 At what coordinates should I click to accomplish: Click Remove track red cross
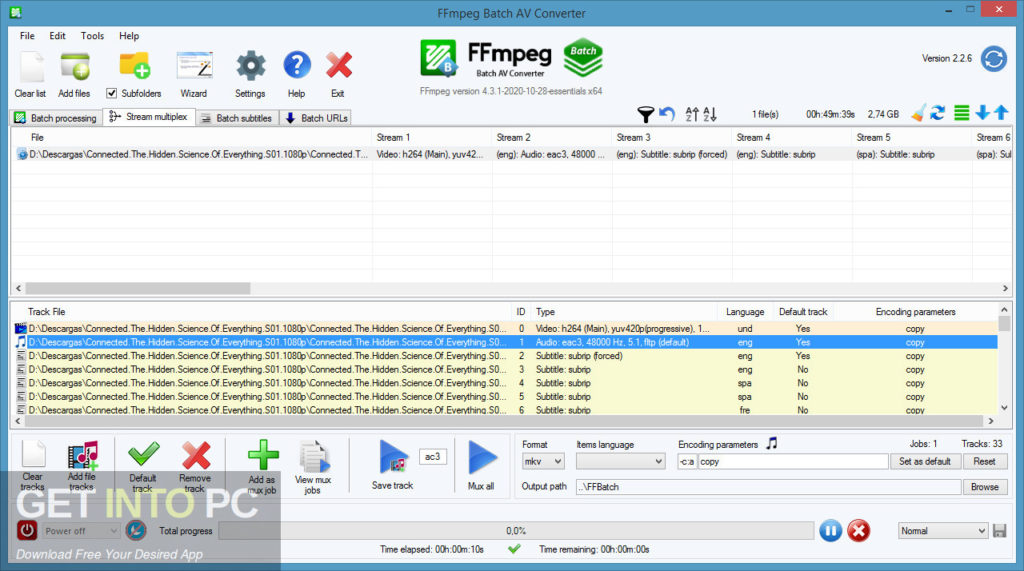196,455
